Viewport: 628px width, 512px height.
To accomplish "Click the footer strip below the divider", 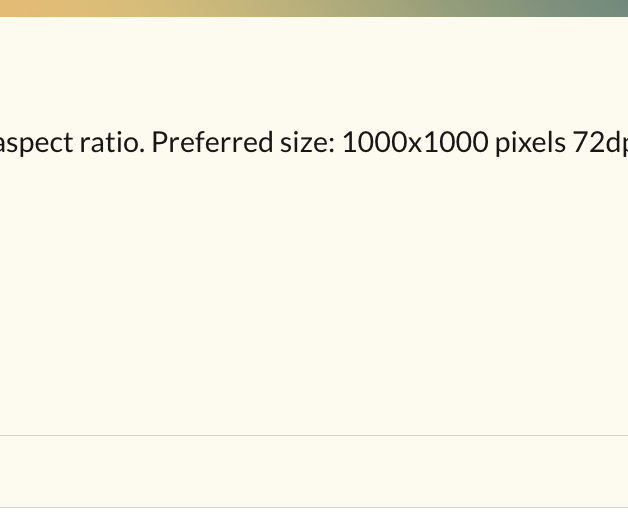I will pyautogui.click(x=314, y=472).
